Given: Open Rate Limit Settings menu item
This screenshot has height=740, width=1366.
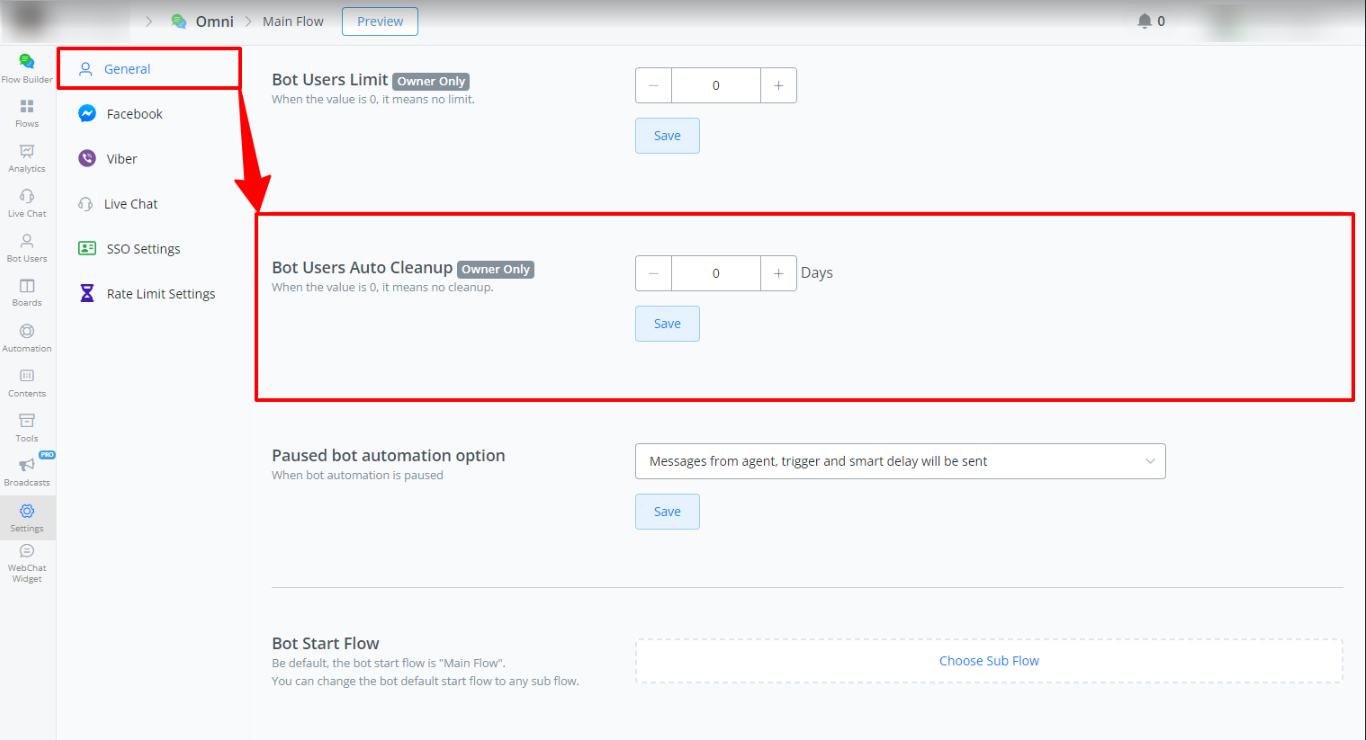Looking at the screenshot, I should (160, 294).
